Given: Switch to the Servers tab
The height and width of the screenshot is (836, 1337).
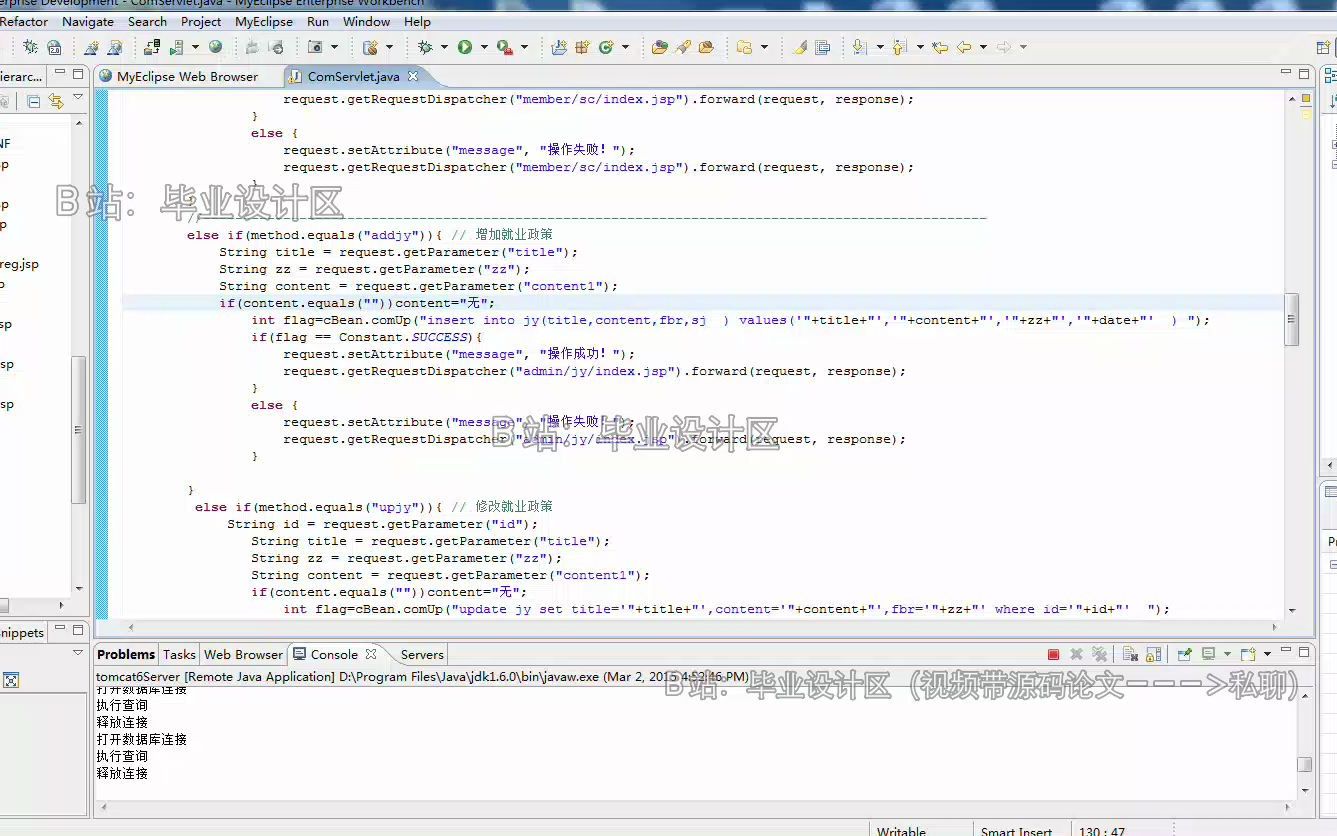Looking at the screenshot, I should pyautogui.click(x=422, y=654).
